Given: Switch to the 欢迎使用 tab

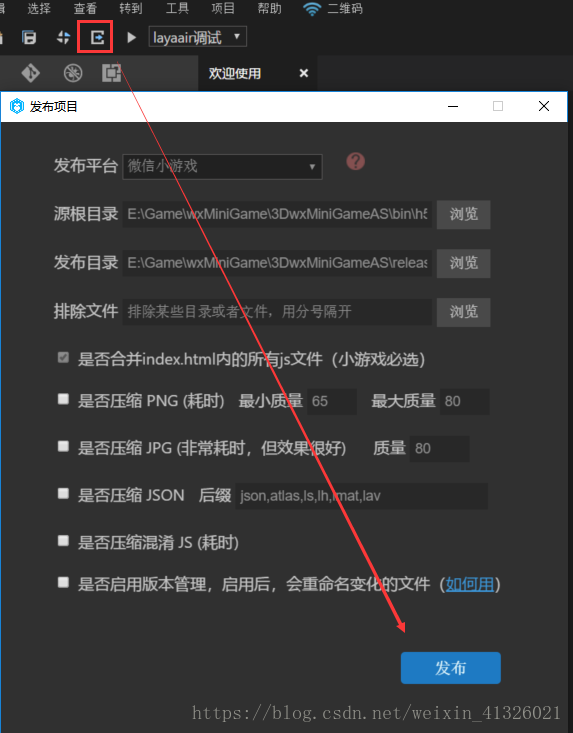Looking at the screenshot, I should [x=235, y=73].
